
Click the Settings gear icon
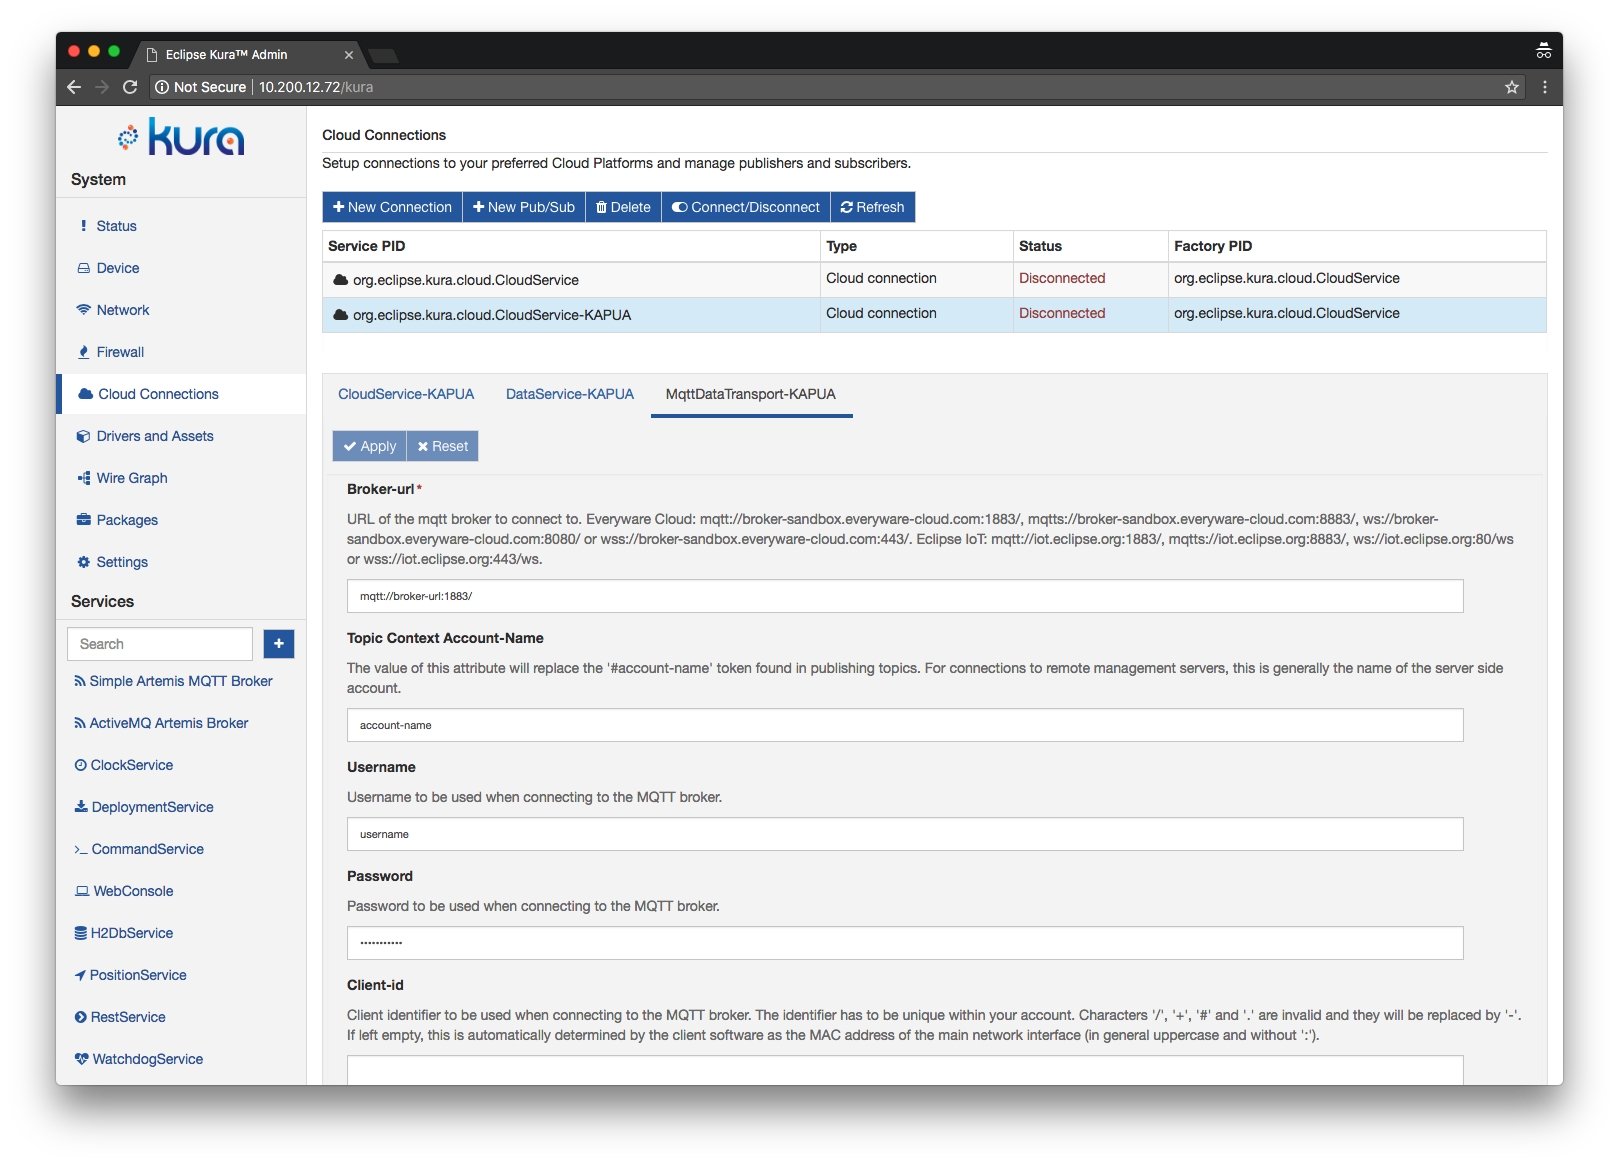[84, 562]
